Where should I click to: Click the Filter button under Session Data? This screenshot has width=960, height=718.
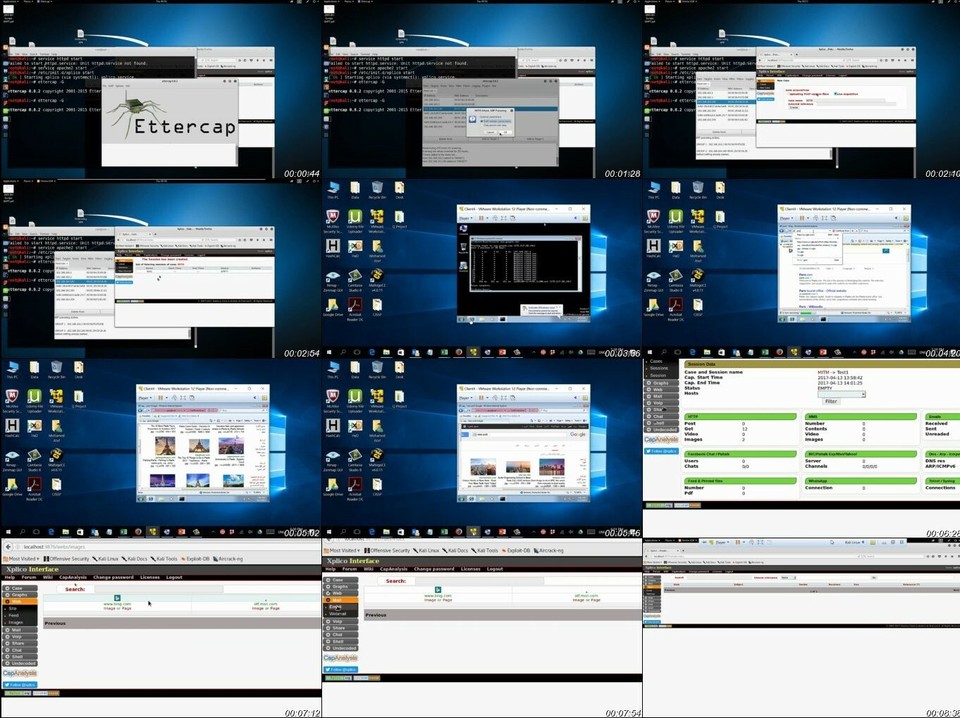coord(831,401)
